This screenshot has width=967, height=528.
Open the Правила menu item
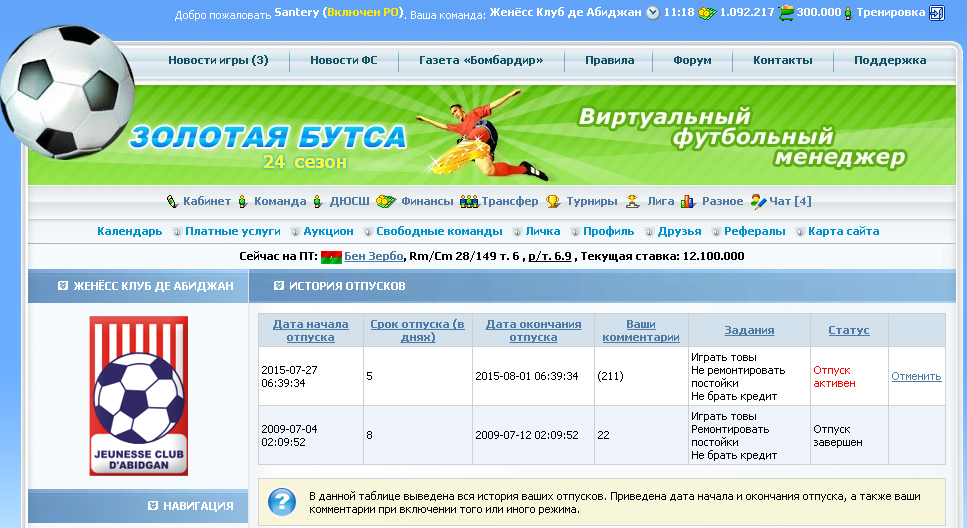(609, 60)
